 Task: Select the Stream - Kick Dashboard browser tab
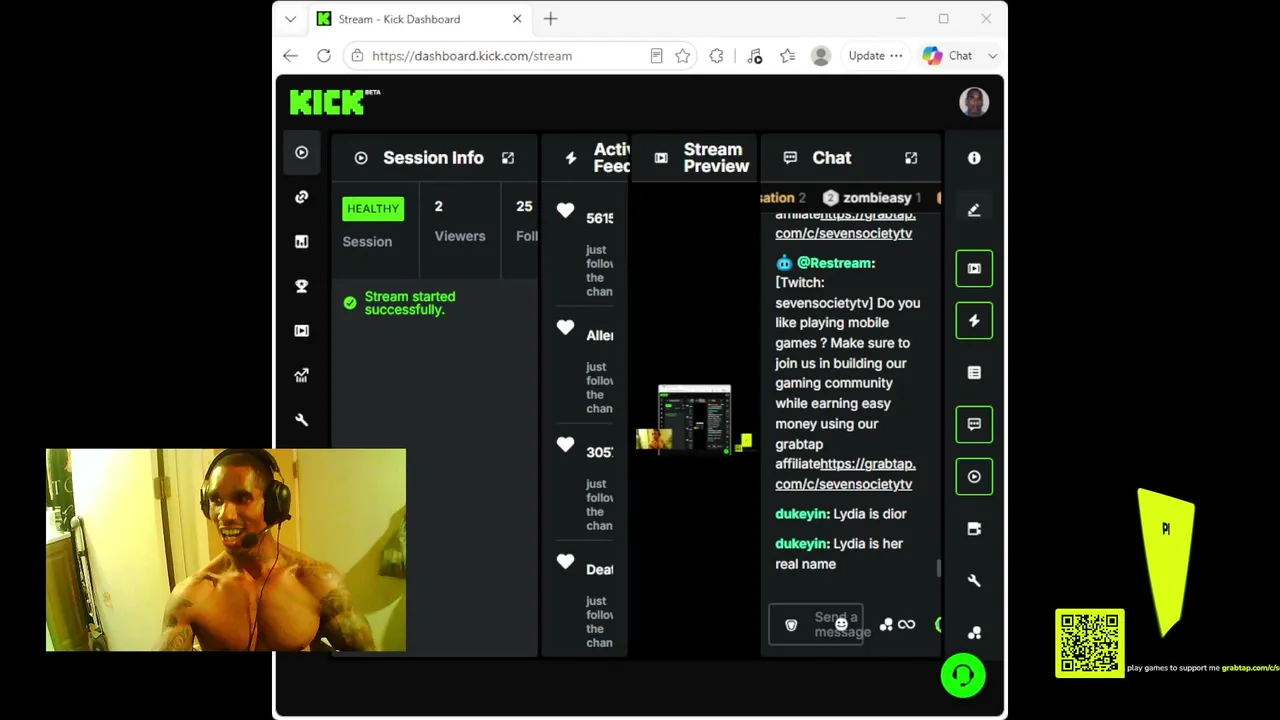pyautogui.click(x=420, y=19)
